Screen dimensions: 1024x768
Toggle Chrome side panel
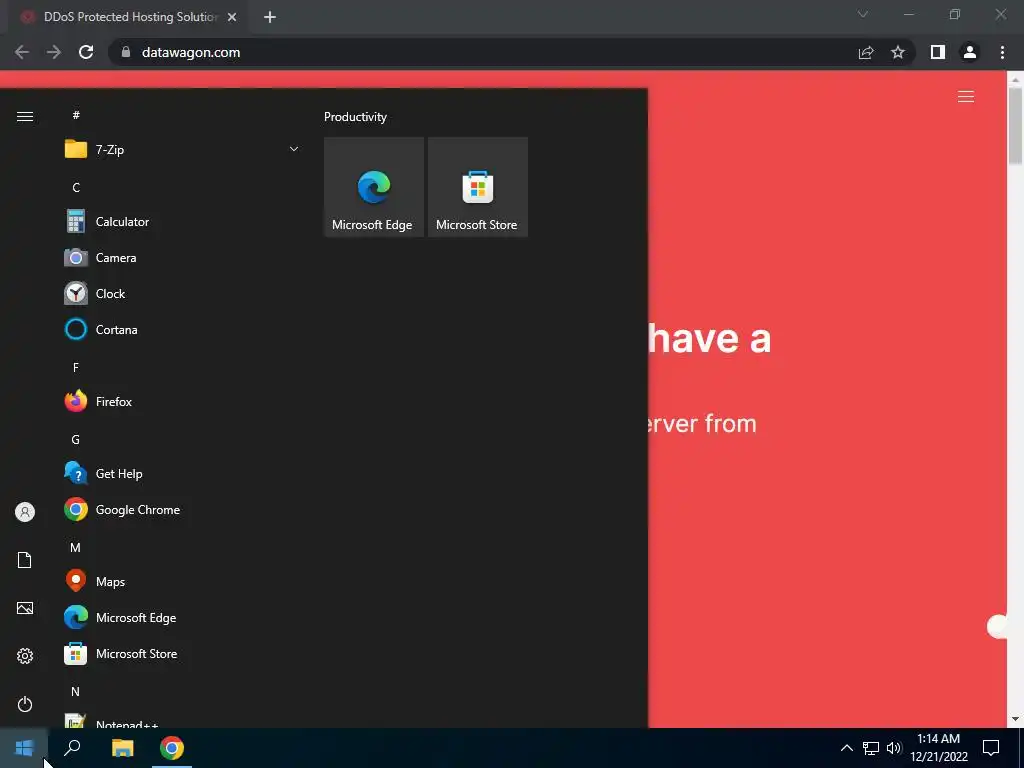(x=938, y=52)
